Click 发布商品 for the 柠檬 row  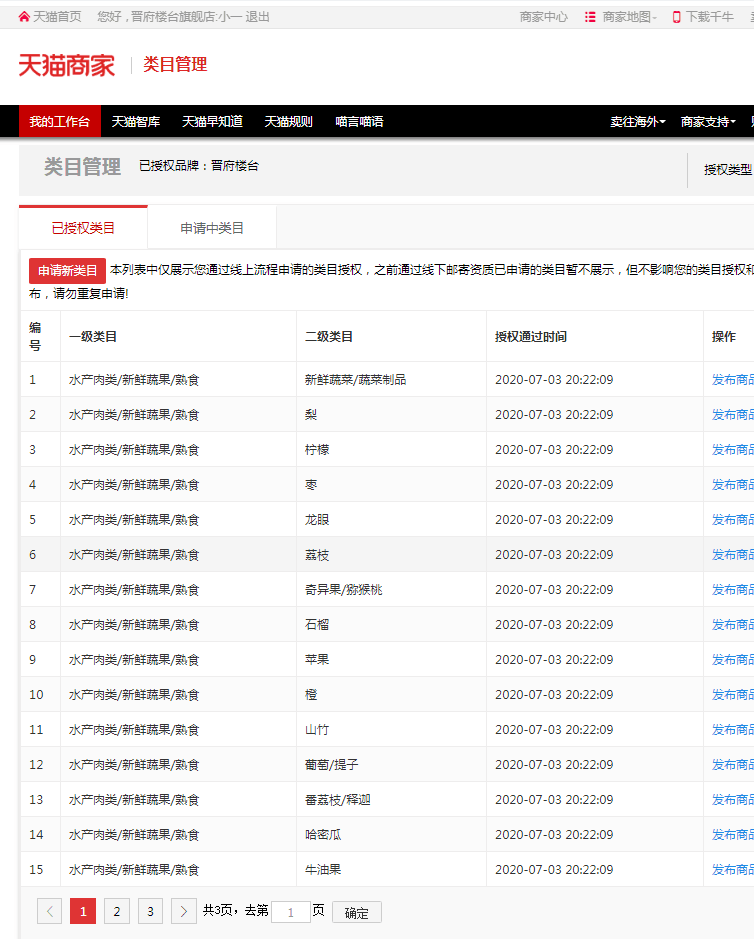click(x=733, y=450)
